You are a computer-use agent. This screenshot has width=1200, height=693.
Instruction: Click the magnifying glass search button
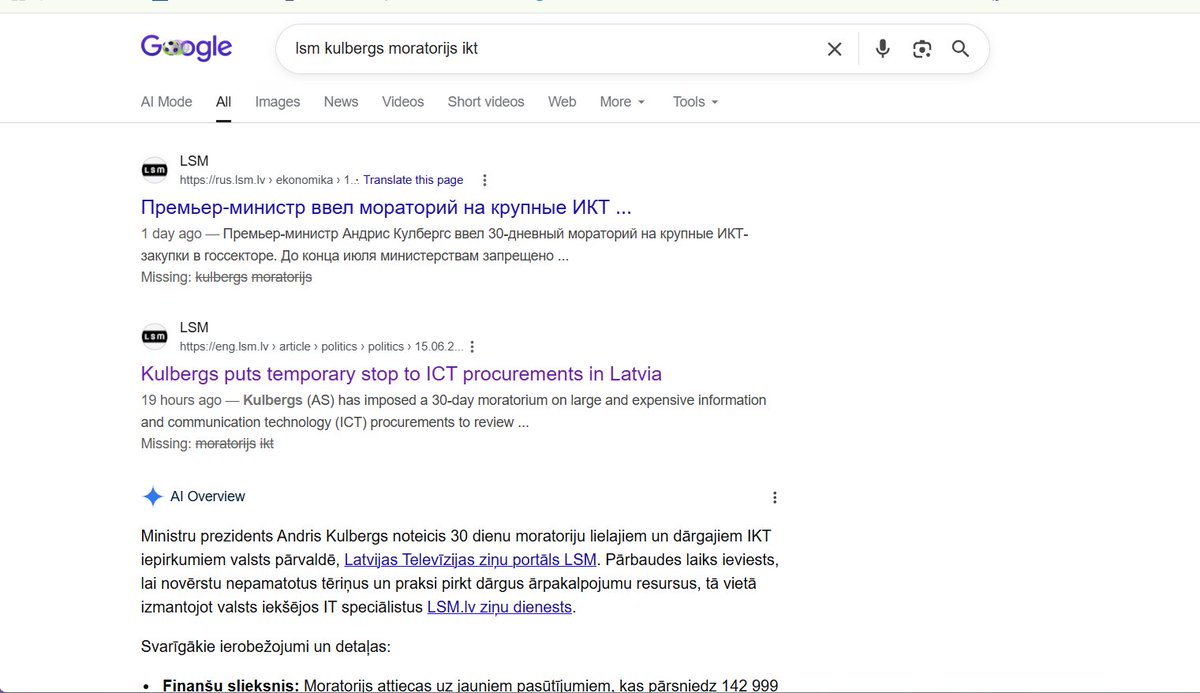[960, 49]
